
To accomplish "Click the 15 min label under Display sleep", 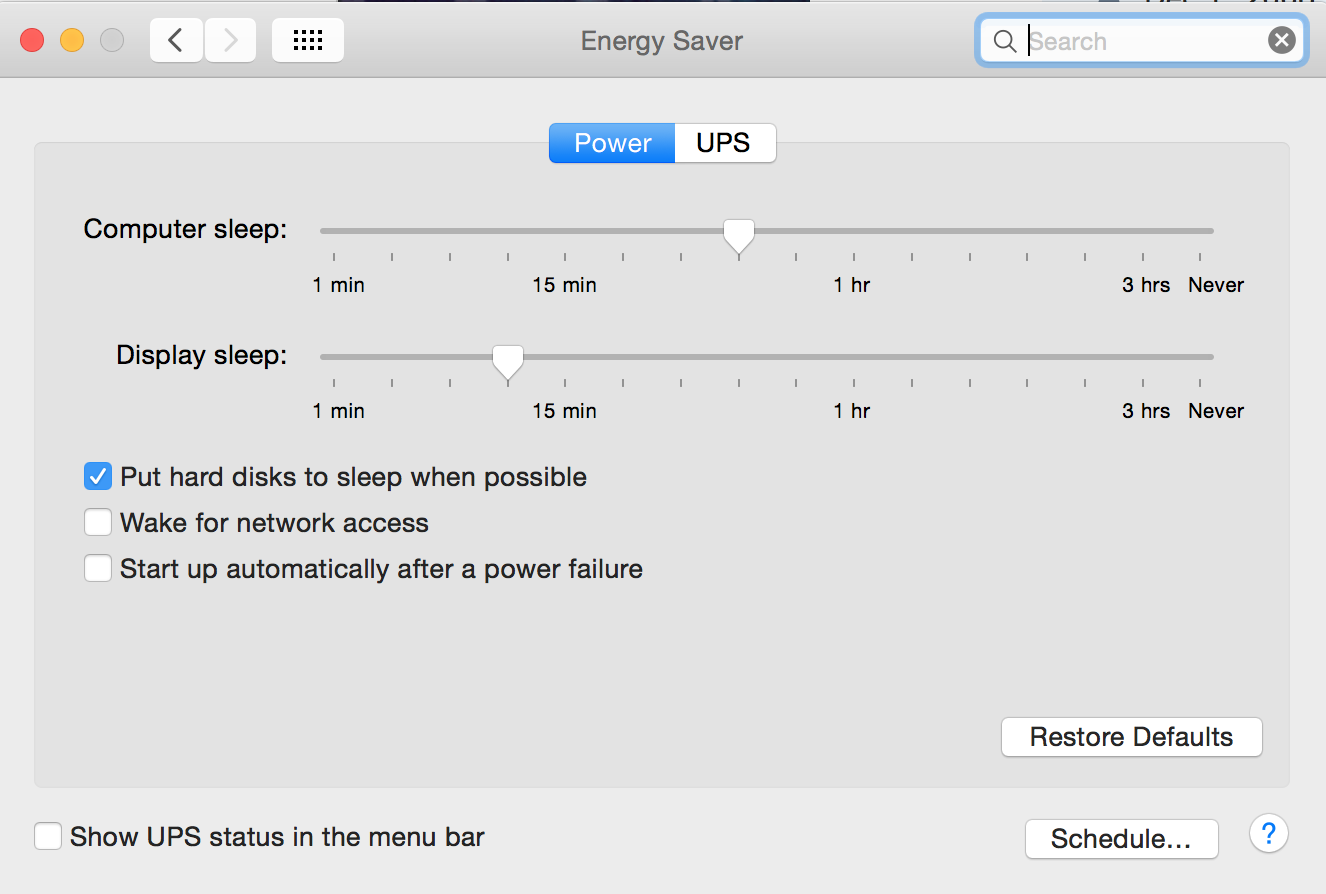I will pos(564,411).
